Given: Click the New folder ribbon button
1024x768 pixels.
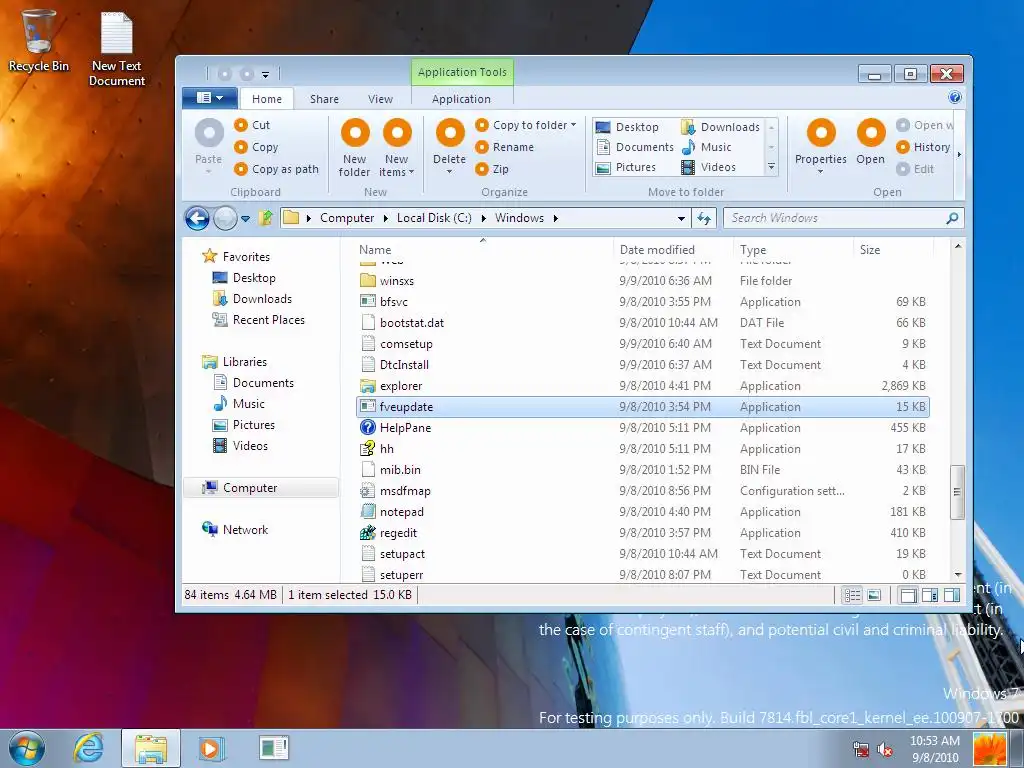Looking at the screenshot, I should pos(355,148).
